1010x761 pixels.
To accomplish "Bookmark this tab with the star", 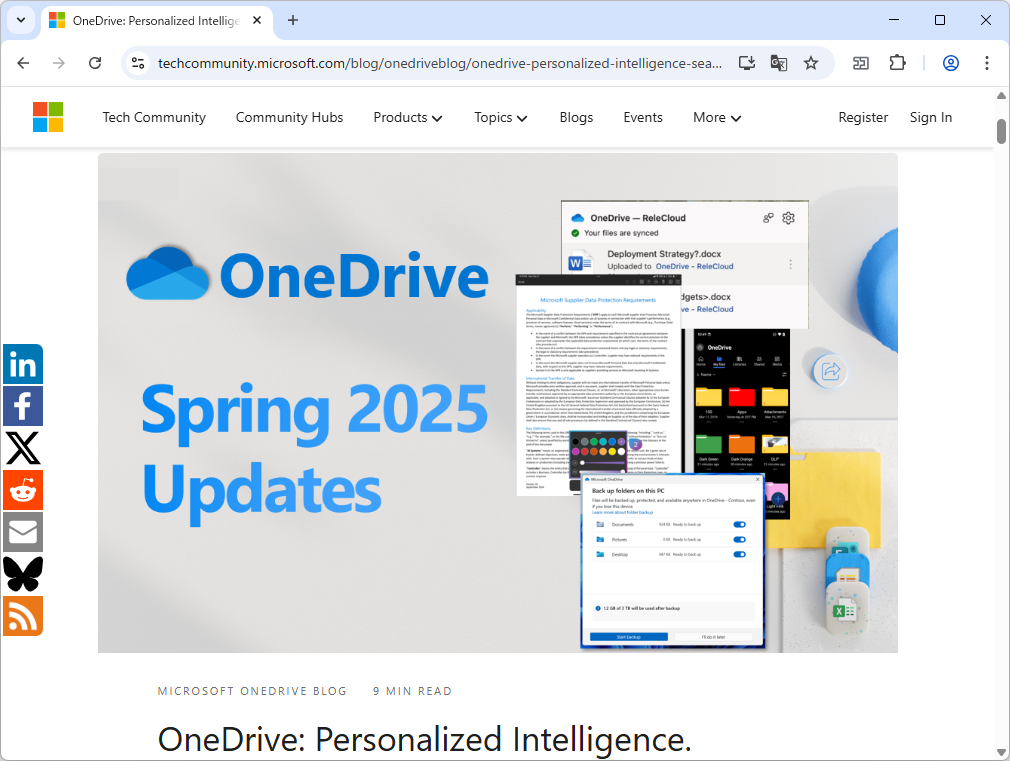I will coord(811,63).
